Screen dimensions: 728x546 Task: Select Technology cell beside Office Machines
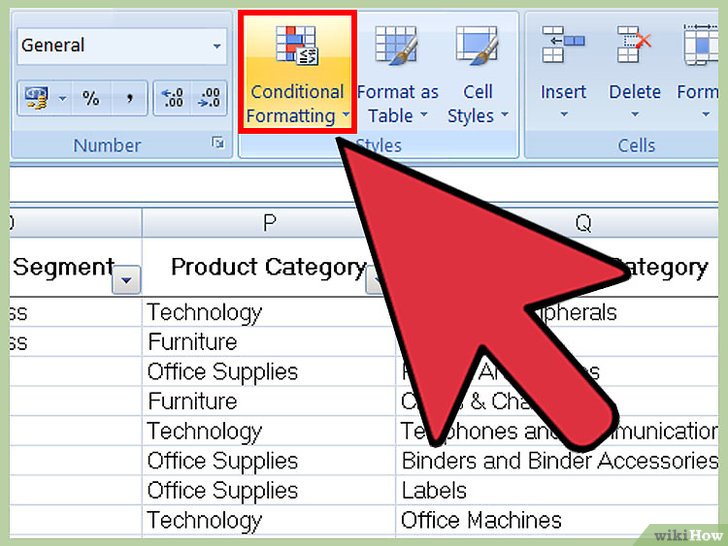[x=269, y=520]
